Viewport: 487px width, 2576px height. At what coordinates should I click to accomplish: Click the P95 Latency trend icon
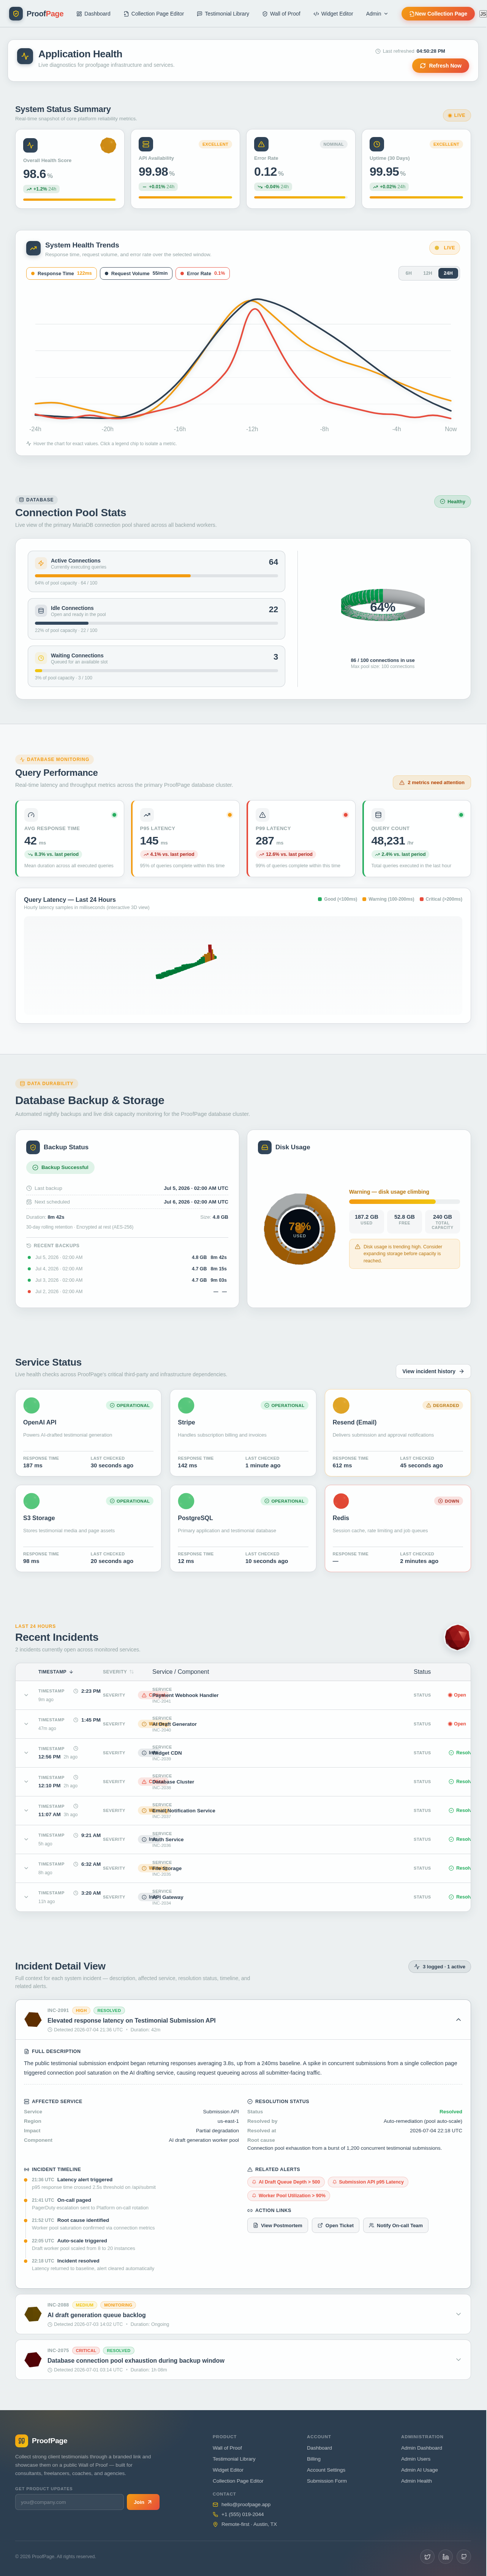(147, 815)
